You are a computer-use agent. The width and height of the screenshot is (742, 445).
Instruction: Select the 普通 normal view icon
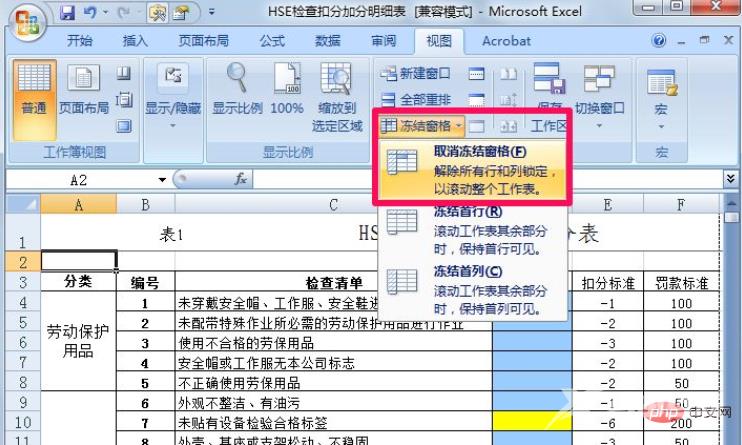point(34,93)
